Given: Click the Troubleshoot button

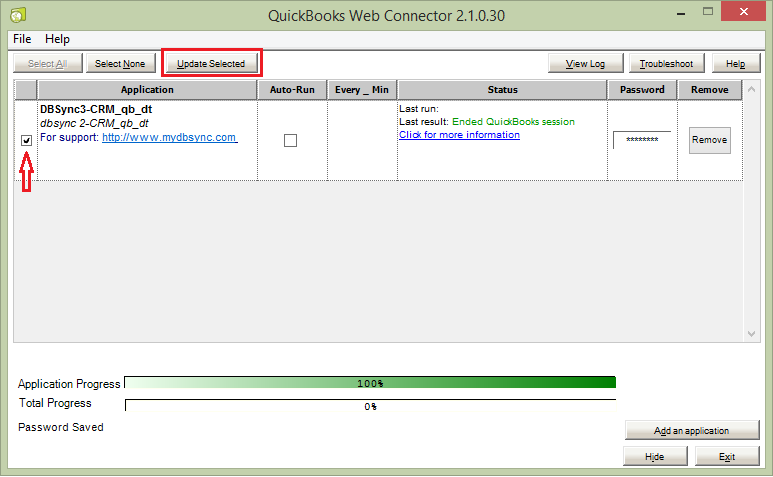Looking at the screenshot, I should tap(666, 64).
